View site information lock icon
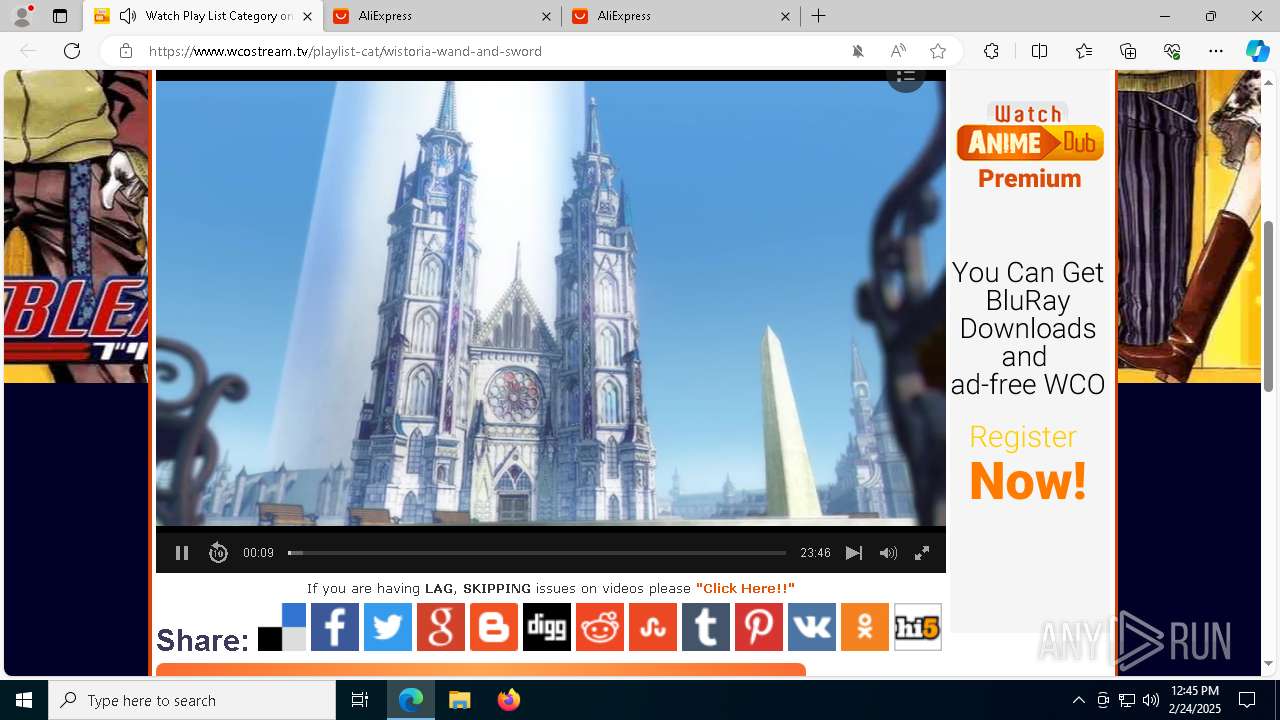 pyautogui.click(x=125, y=51)
